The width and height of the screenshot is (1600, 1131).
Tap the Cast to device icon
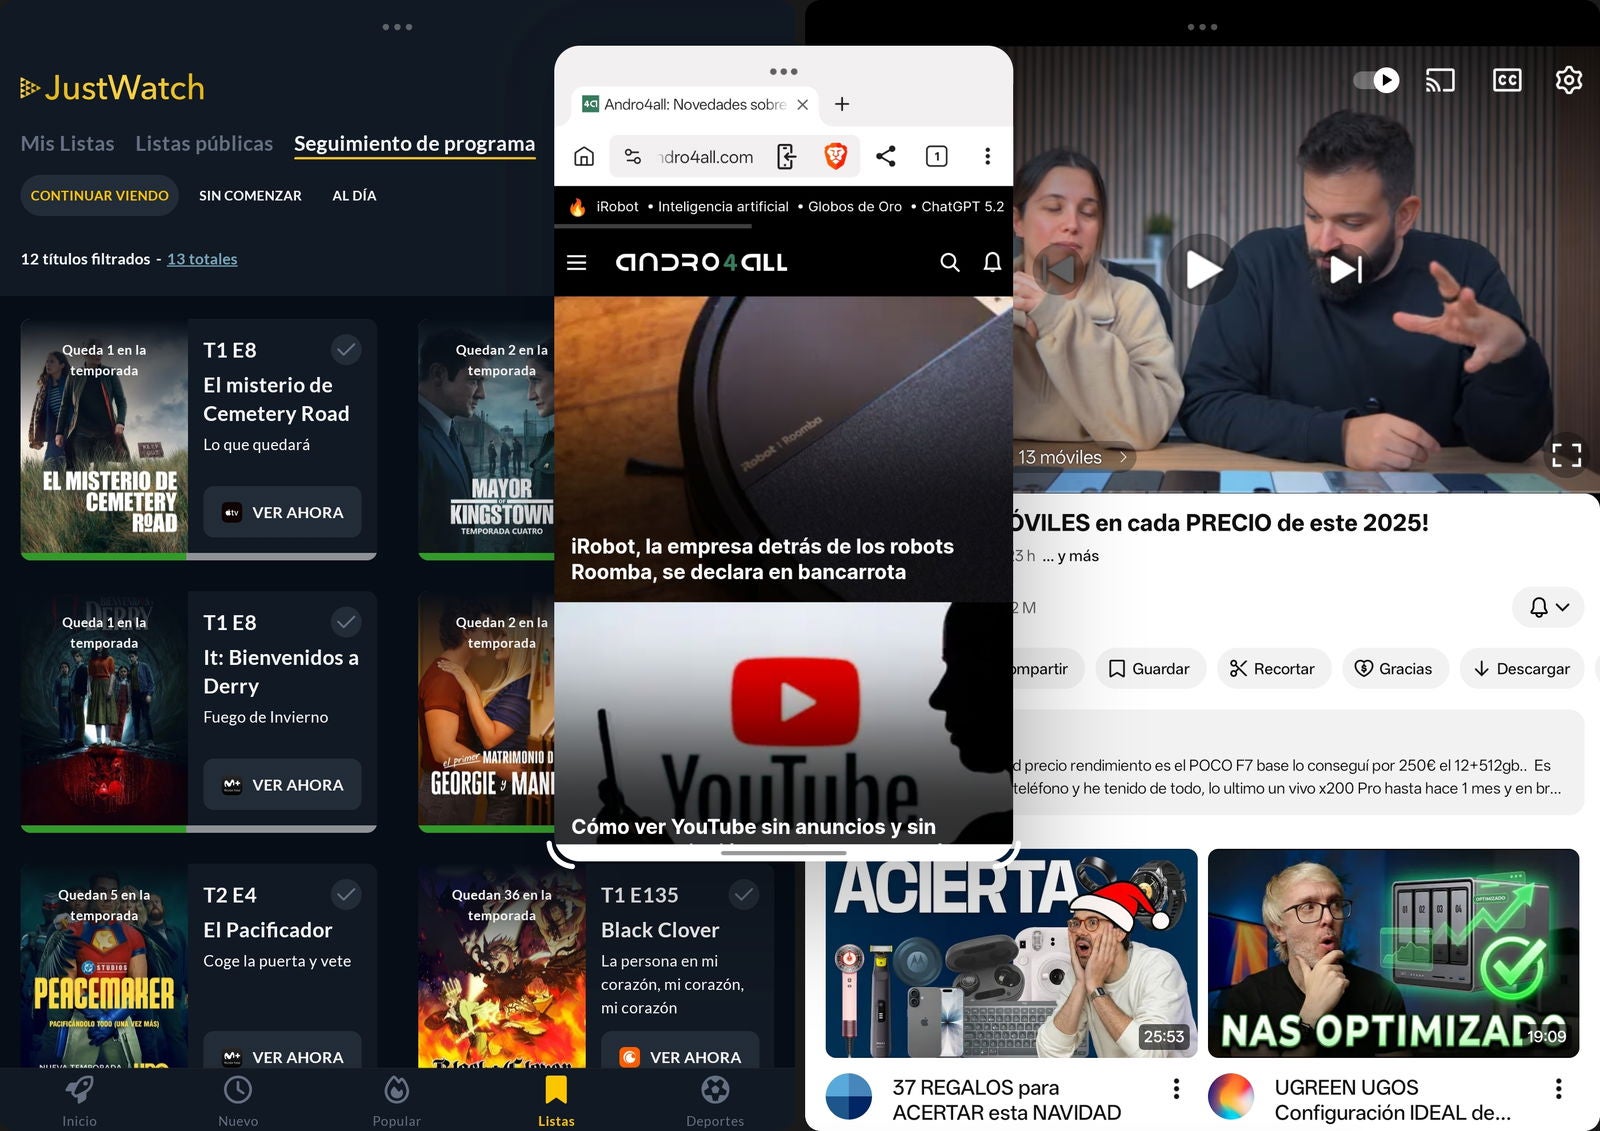tap(1440, 80)
